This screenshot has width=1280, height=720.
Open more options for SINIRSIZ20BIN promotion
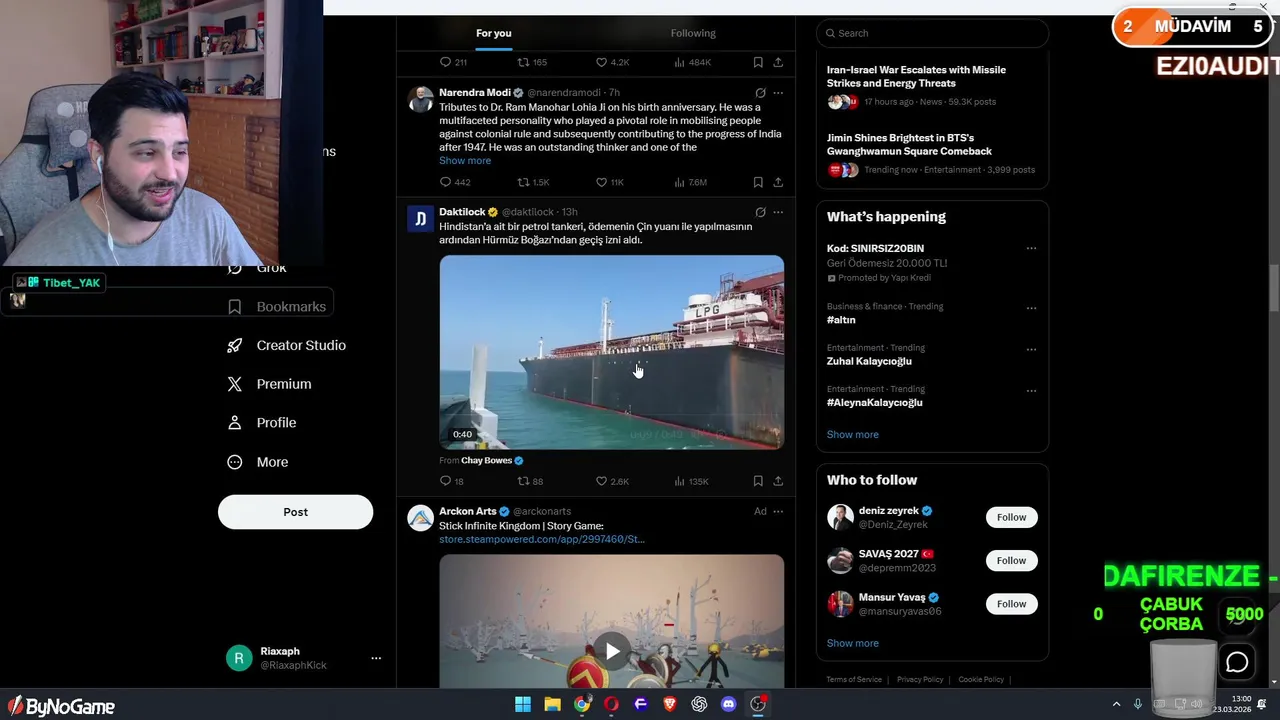click(x=1031, y=249)
